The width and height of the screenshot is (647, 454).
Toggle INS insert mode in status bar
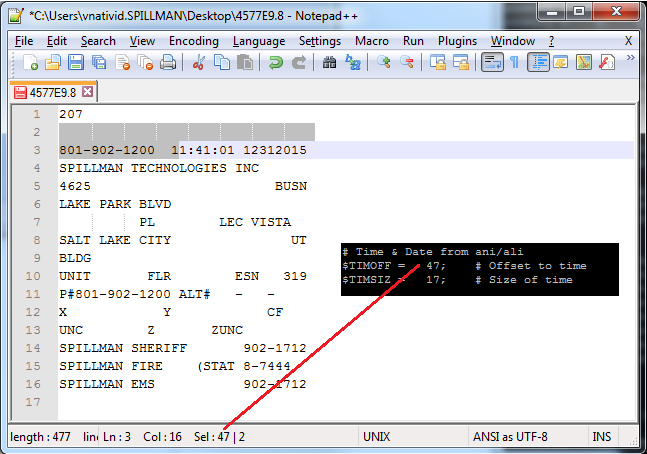602,437
